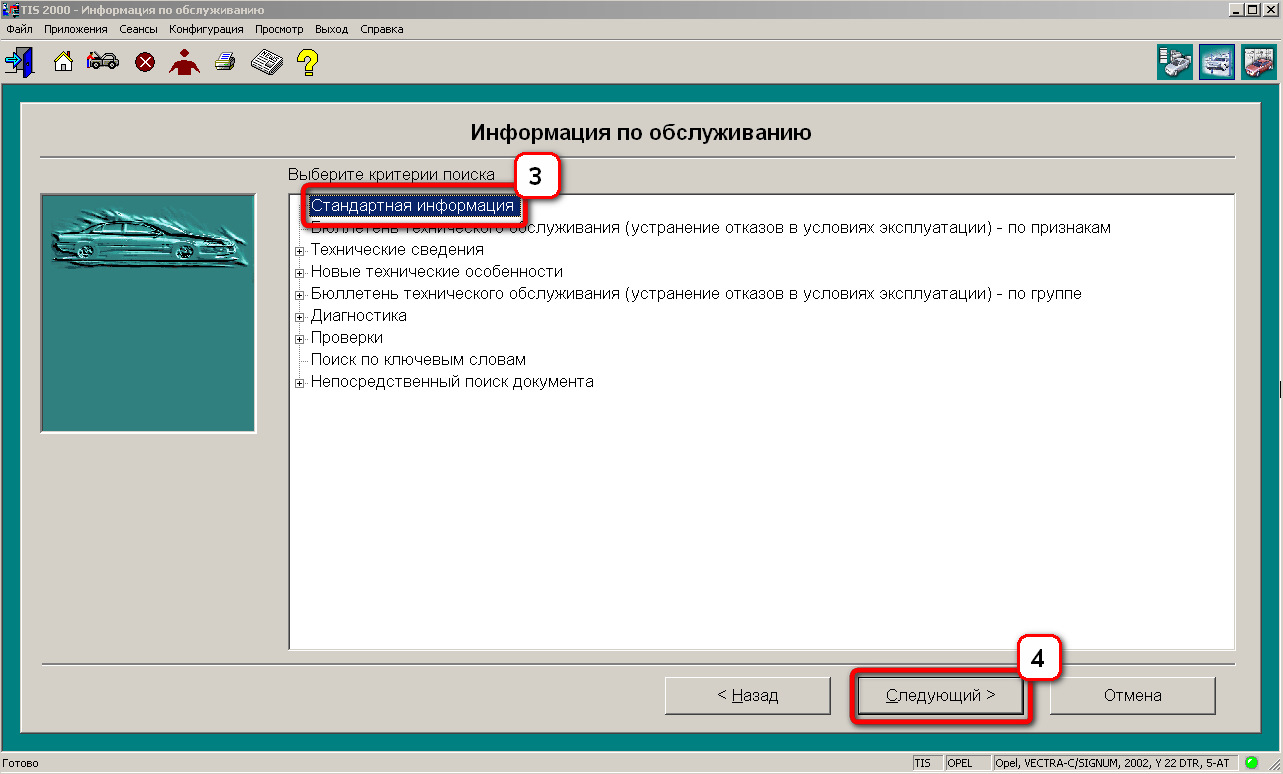Select the Диагностика label
Image resolution: width=1283 pixels, height=774 pixels.
coord(358,316)
